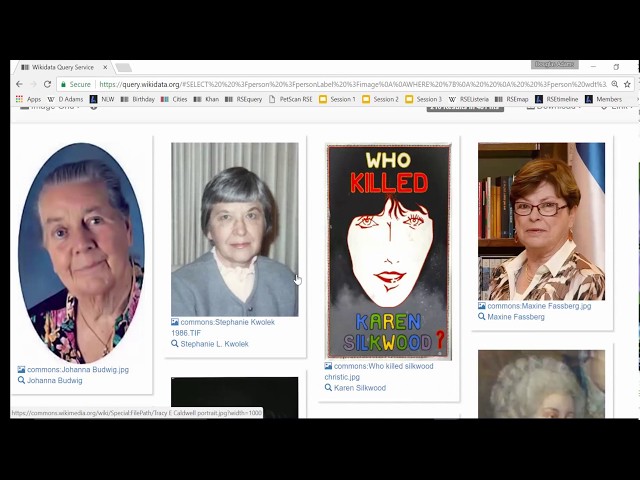Click the address bar URL
The image size is (640, 480).
coord(353,84)
